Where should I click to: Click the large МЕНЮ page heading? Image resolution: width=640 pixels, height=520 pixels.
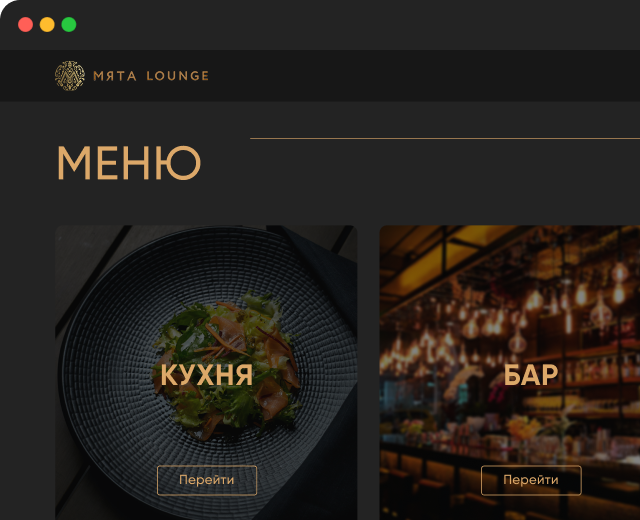click(x=129, y=163)
